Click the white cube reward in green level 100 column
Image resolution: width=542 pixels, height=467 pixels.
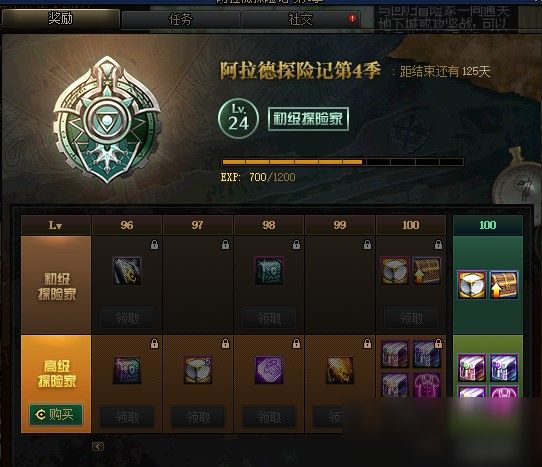471,285
